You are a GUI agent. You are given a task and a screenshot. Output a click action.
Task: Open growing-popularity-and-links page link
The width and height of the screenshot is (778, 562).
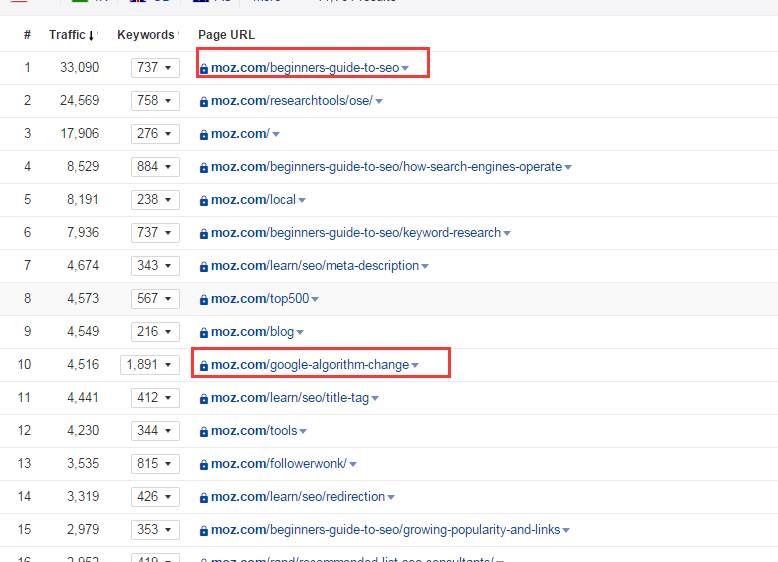tap(386, 529)
